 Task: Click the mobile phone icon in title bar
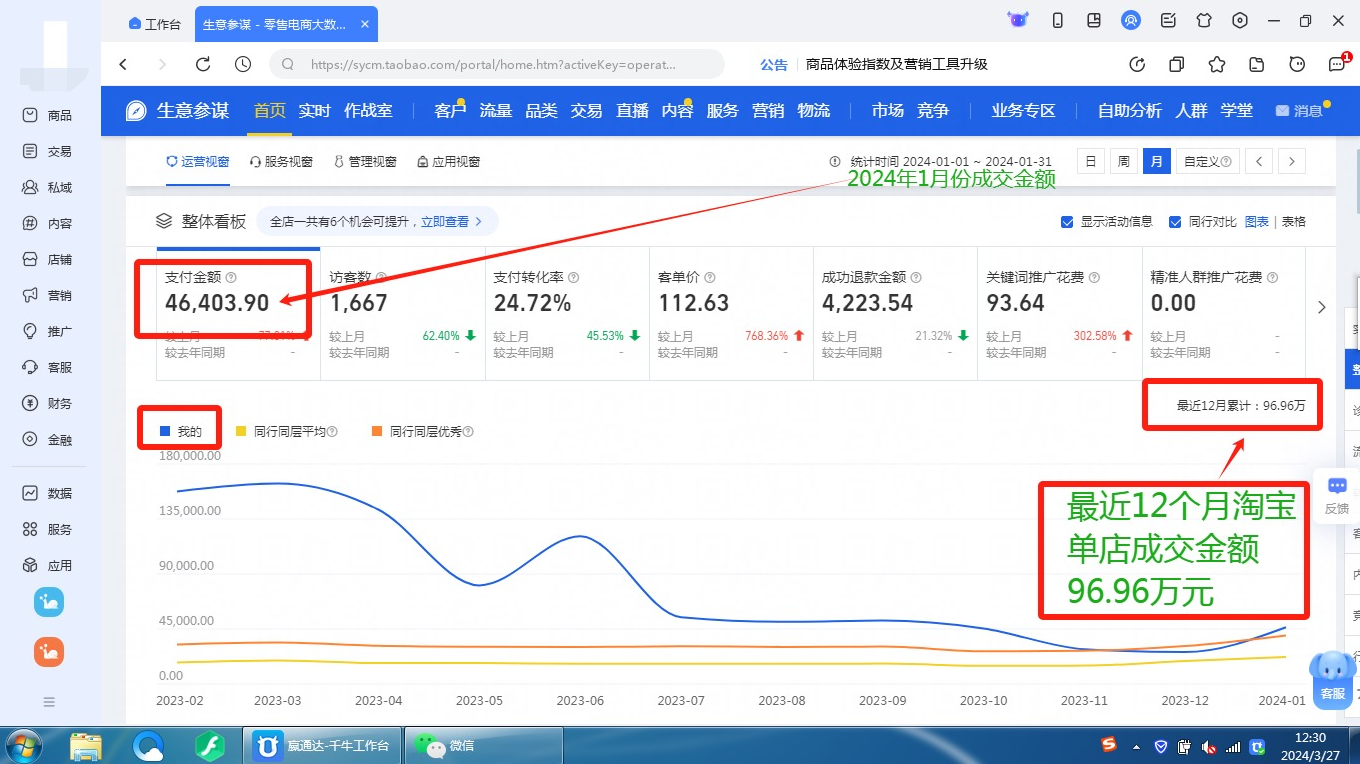pos(1057,20)
